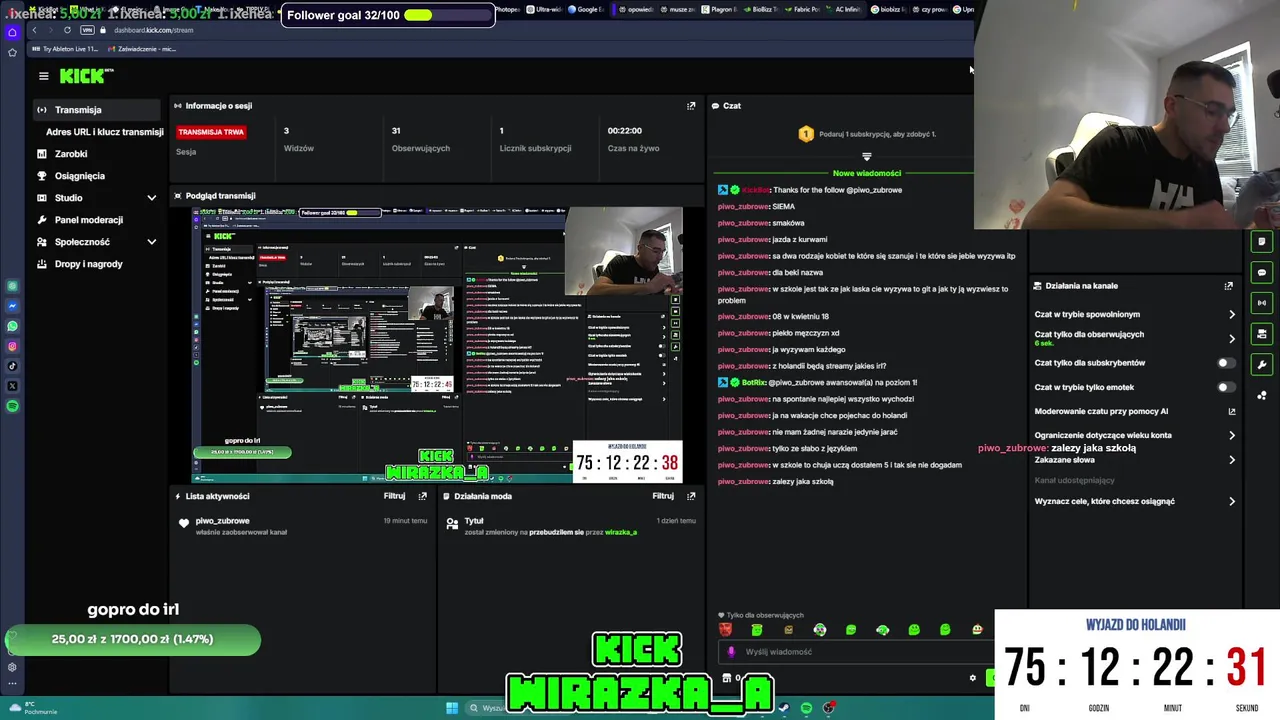Screen dimensions: 1280x720
Task: Click wirazka_a link in mod actions
Action: 620,532
